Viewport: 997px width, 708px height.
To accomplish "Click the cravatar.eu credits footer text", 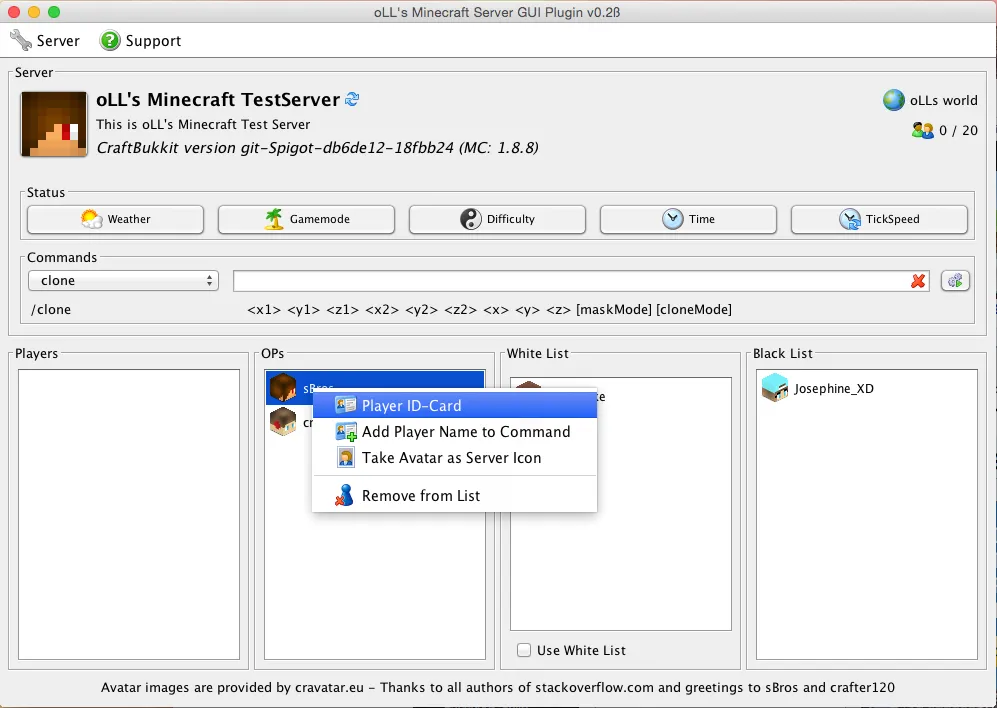I will click(498, 688).
